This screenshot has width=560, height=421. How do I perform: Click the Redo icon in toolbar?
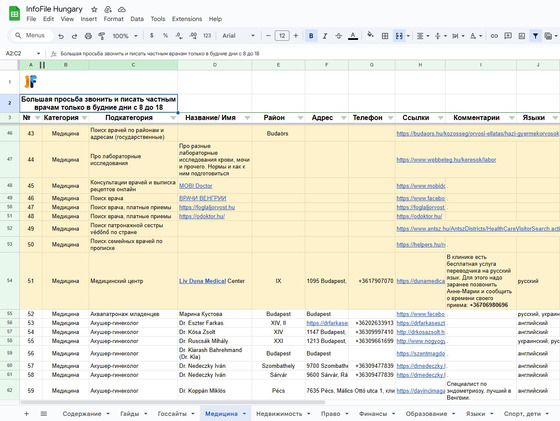tap(74, 36)
